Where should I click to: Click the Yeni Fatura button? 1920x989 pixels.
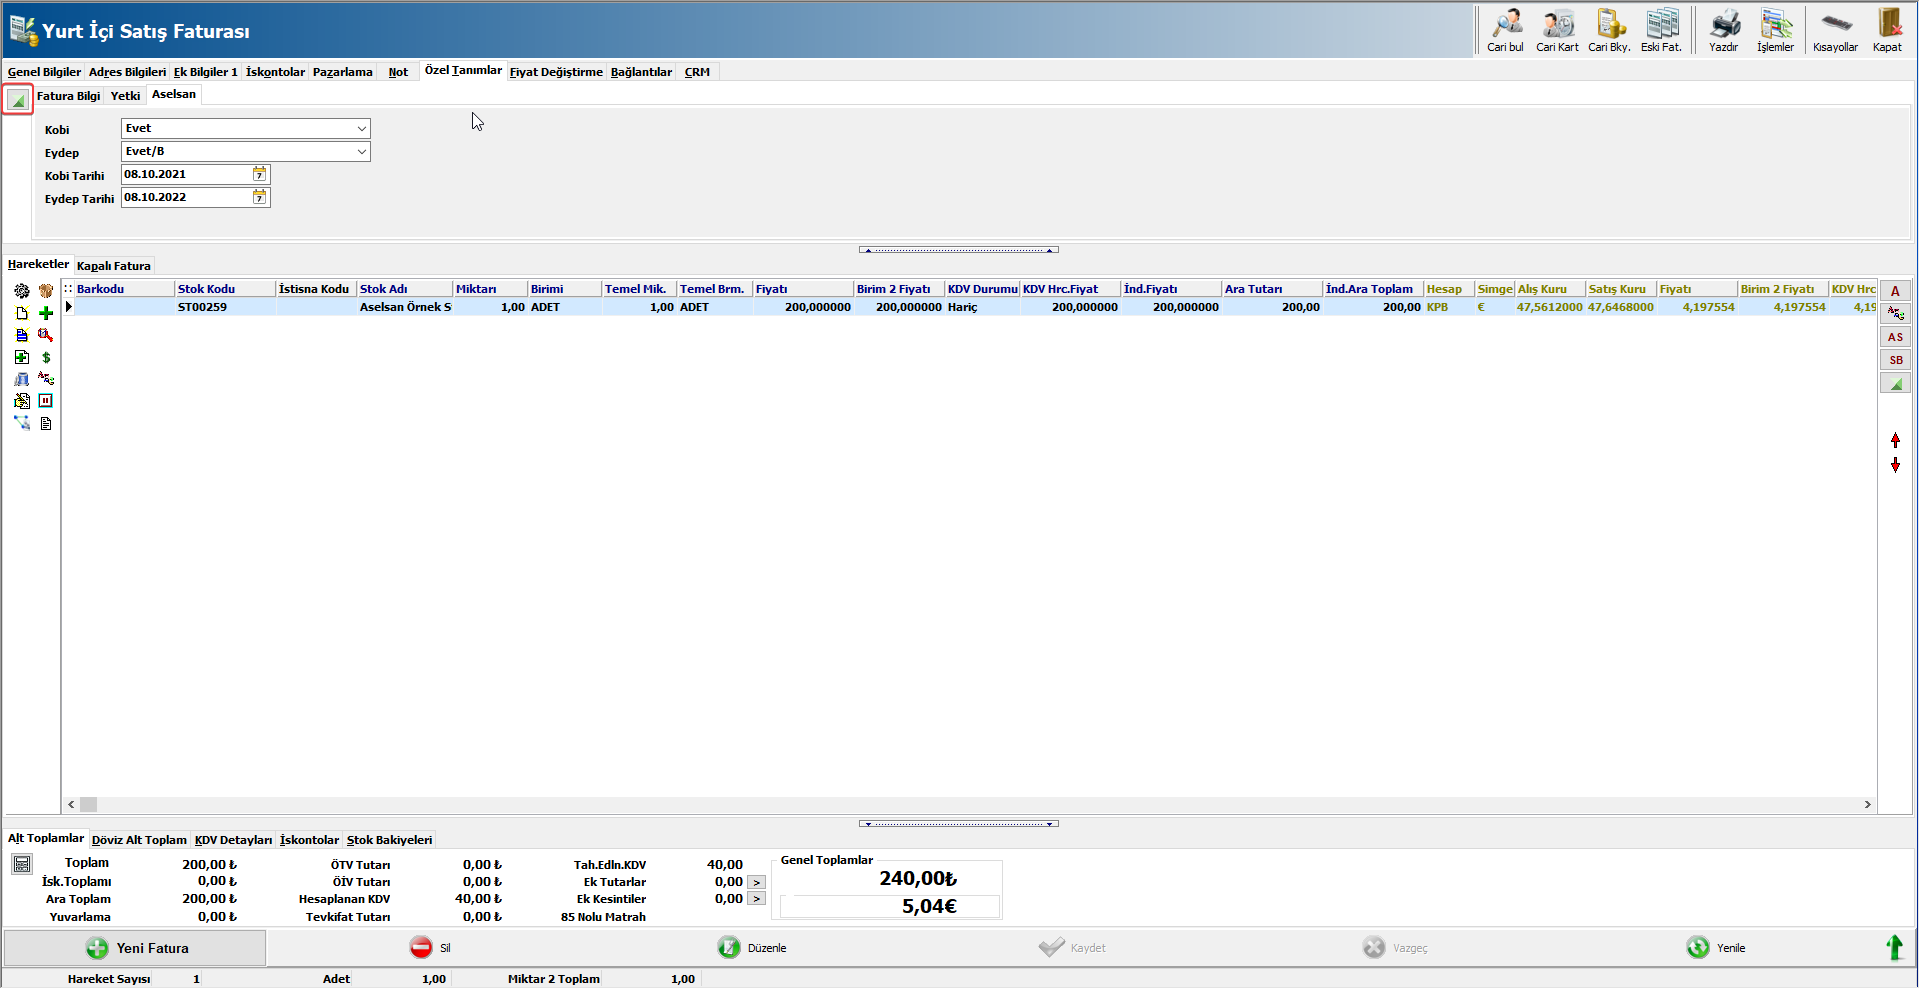coord(136,948)
